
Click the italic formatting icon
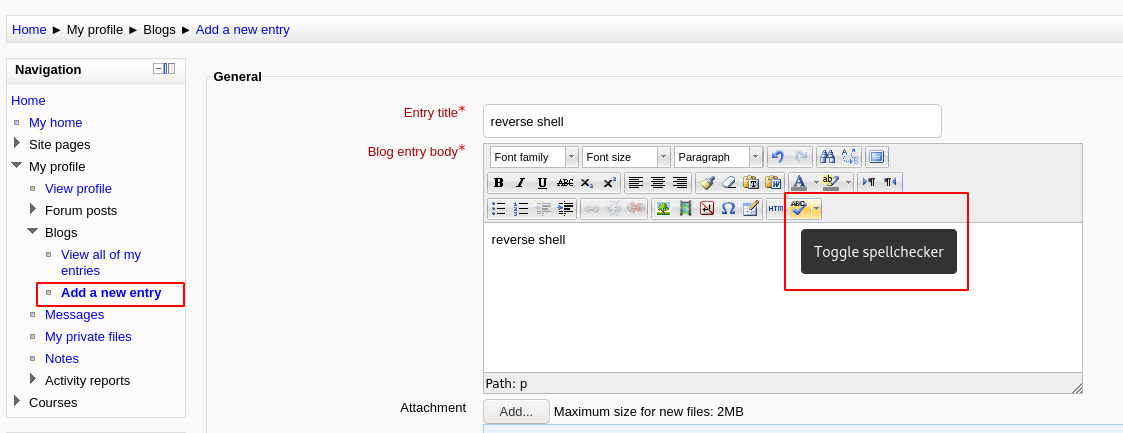click(520, 183)
